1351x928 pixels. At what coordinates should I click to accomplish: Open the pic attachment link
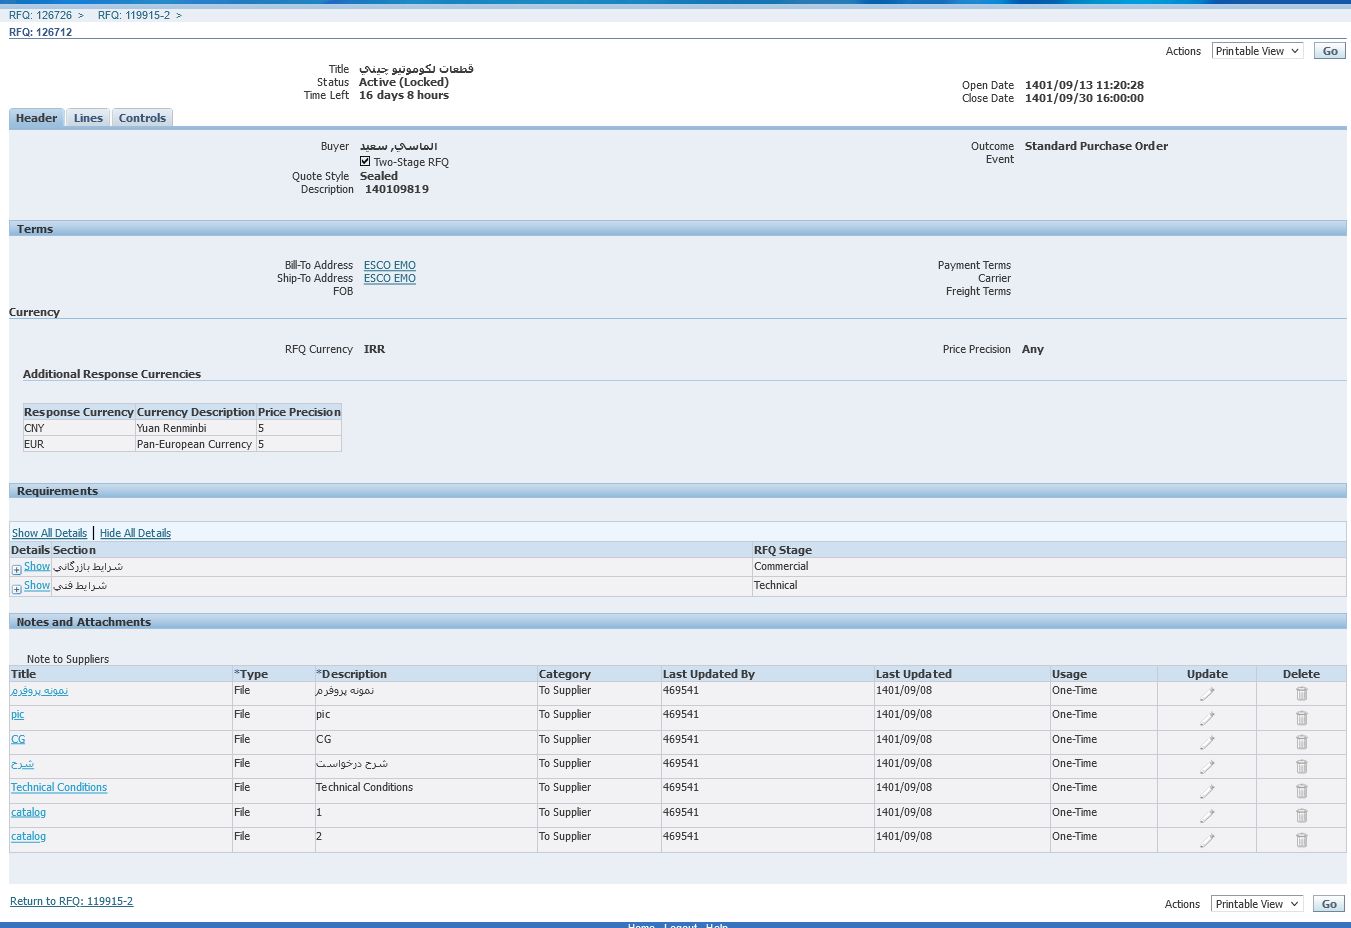[x=17, y=715]
